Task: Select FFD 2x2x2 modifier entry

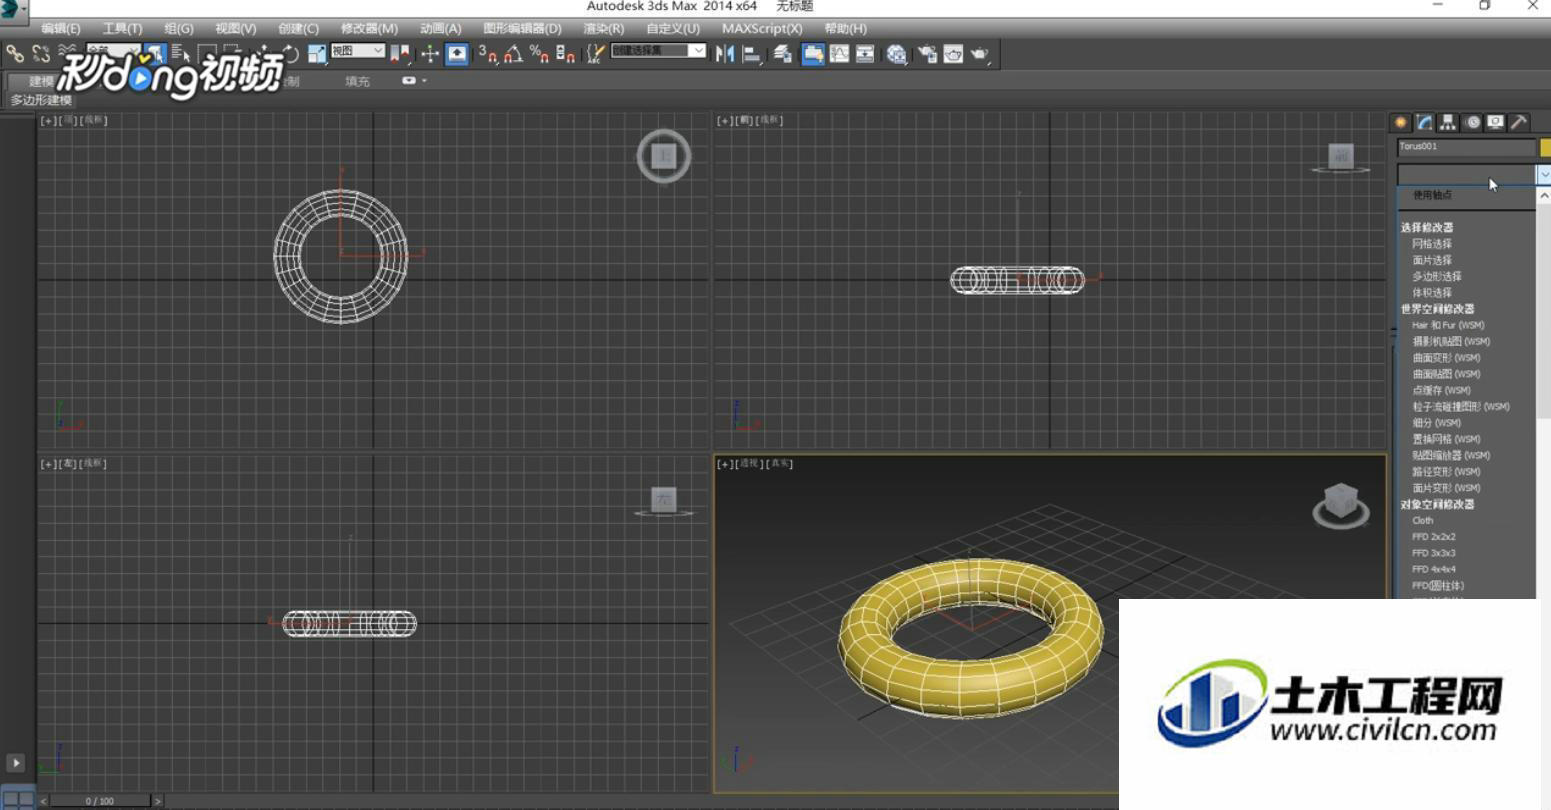Action: pos(1434,537)
